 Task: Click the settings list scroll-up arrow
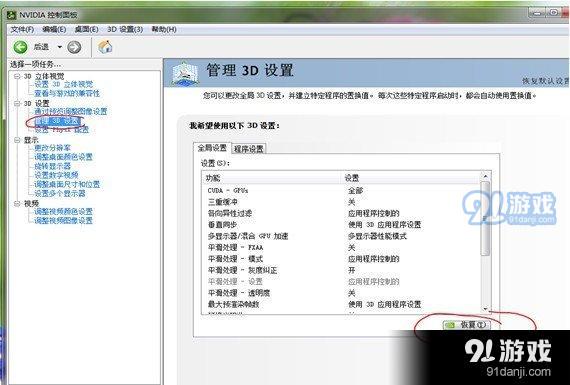[485, 176]
